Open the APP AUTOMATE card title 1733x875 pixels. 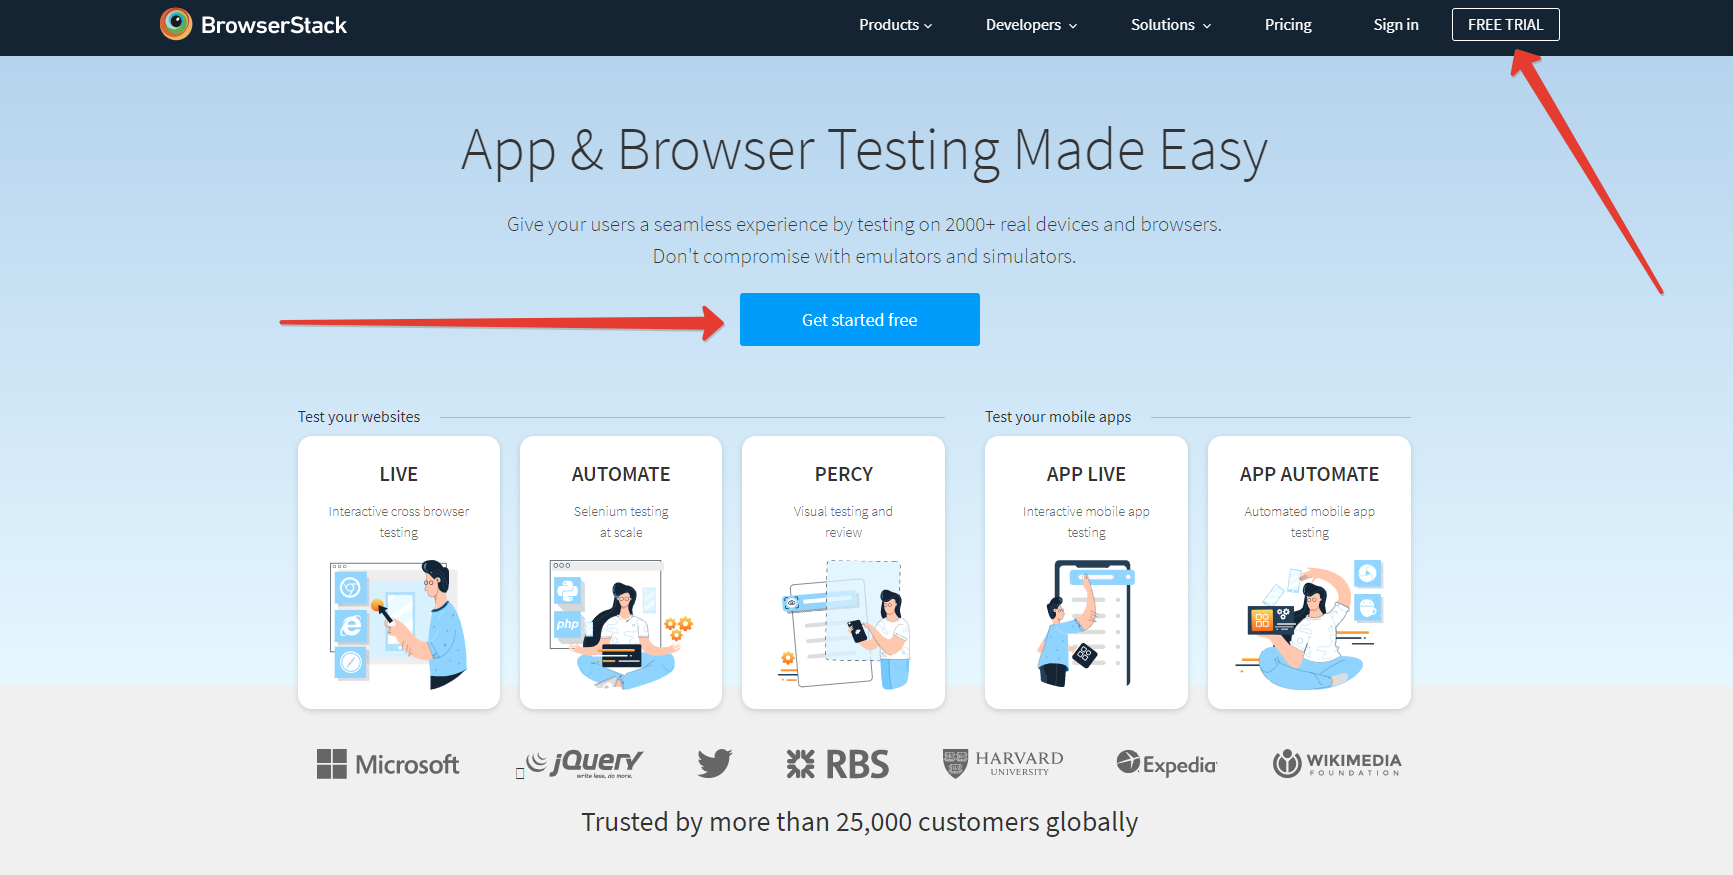pos(1309,474)
